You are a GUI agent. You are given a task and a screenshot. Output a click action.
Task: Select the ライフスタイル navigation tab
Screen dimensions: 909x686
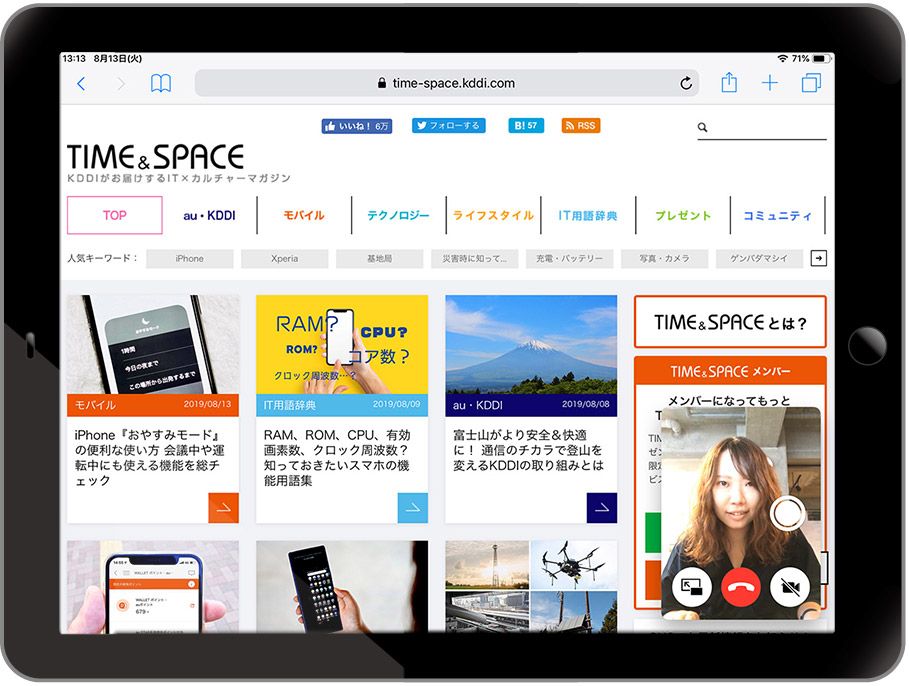coord(493,216)
